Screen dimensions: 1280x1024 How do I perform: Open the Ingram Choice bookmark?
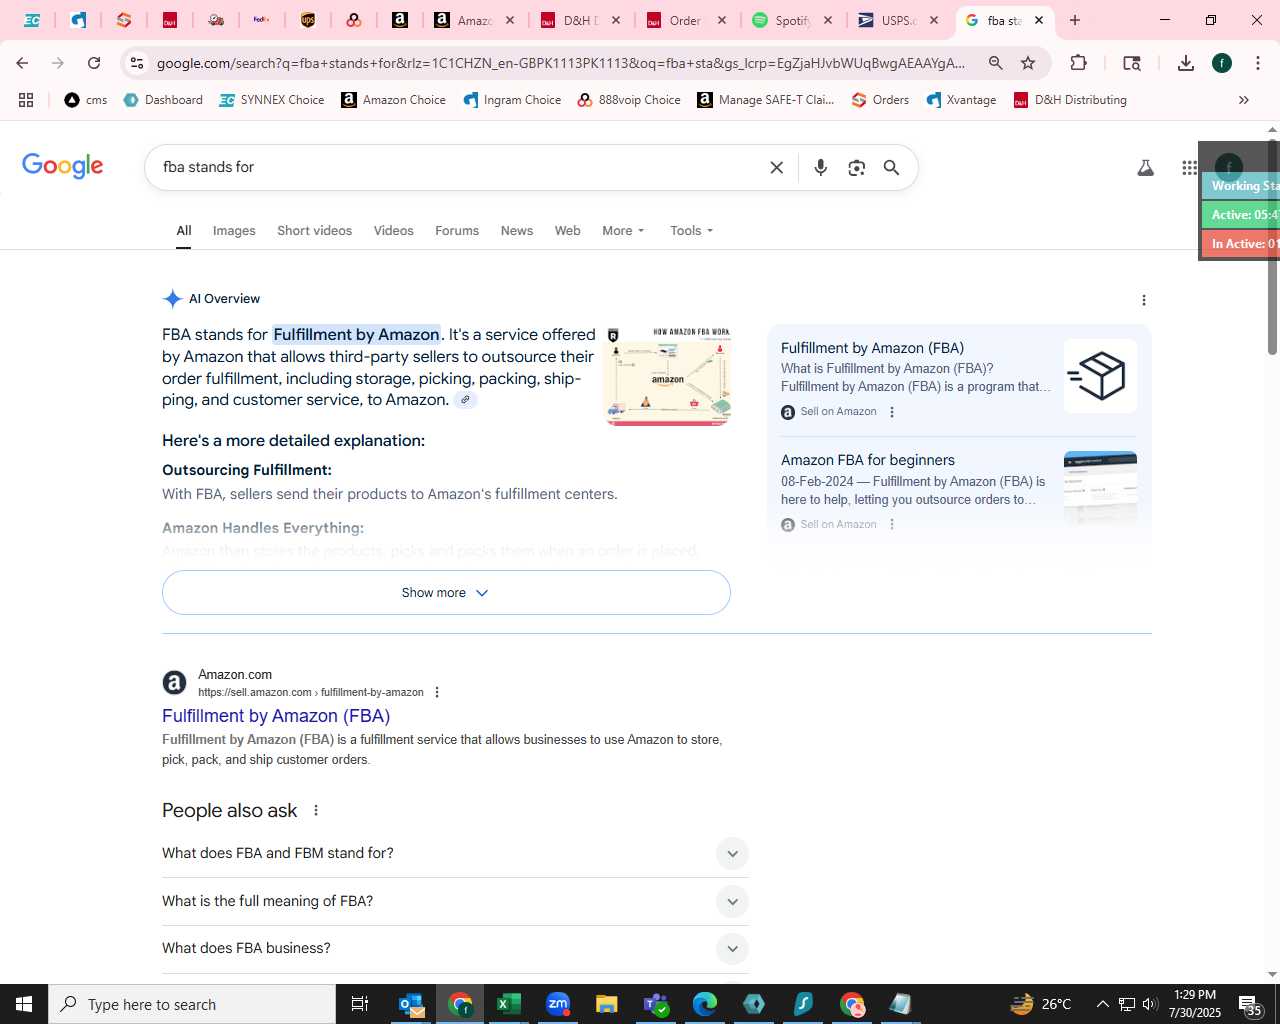[512, 100]
